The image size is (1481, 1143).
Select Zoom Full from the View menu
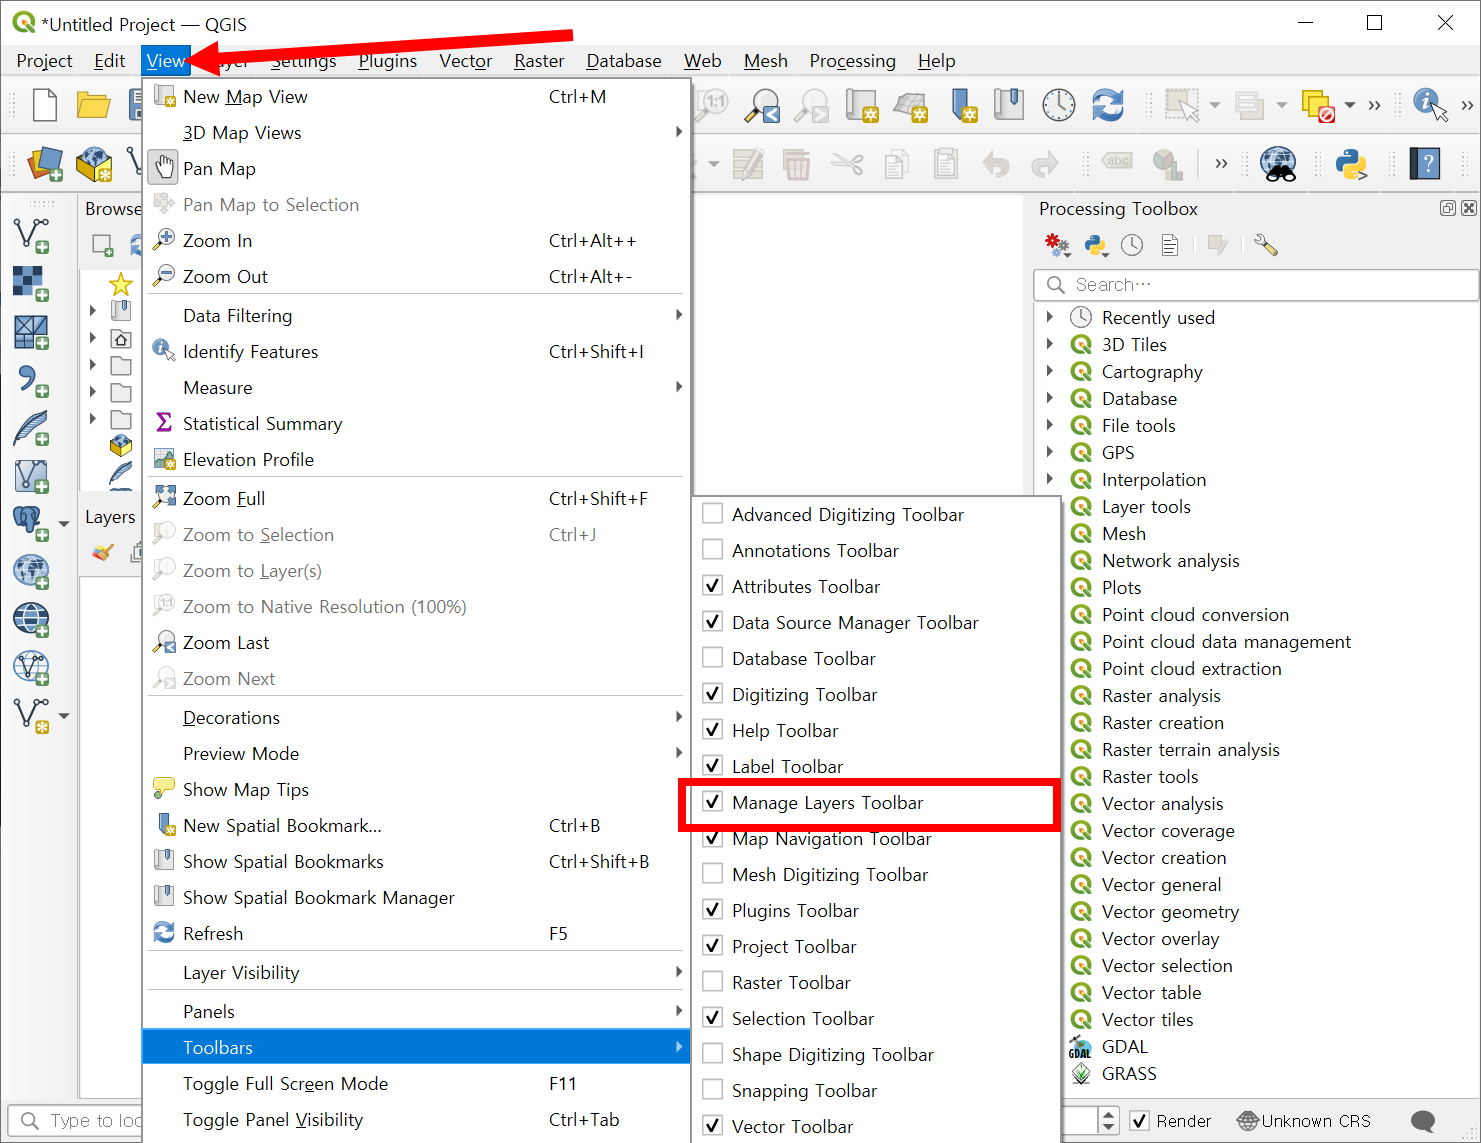[416, 498]
